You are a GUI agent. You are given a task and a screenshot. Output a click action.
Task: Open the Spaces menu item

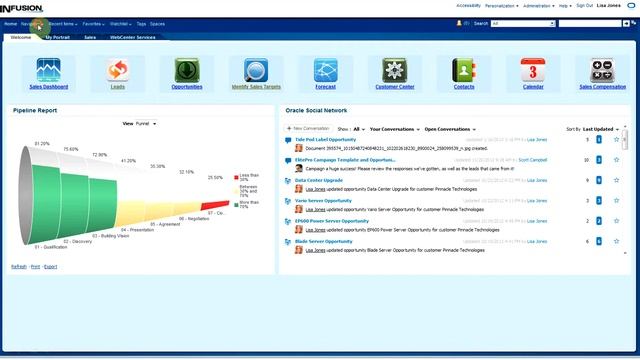[157, 24]
